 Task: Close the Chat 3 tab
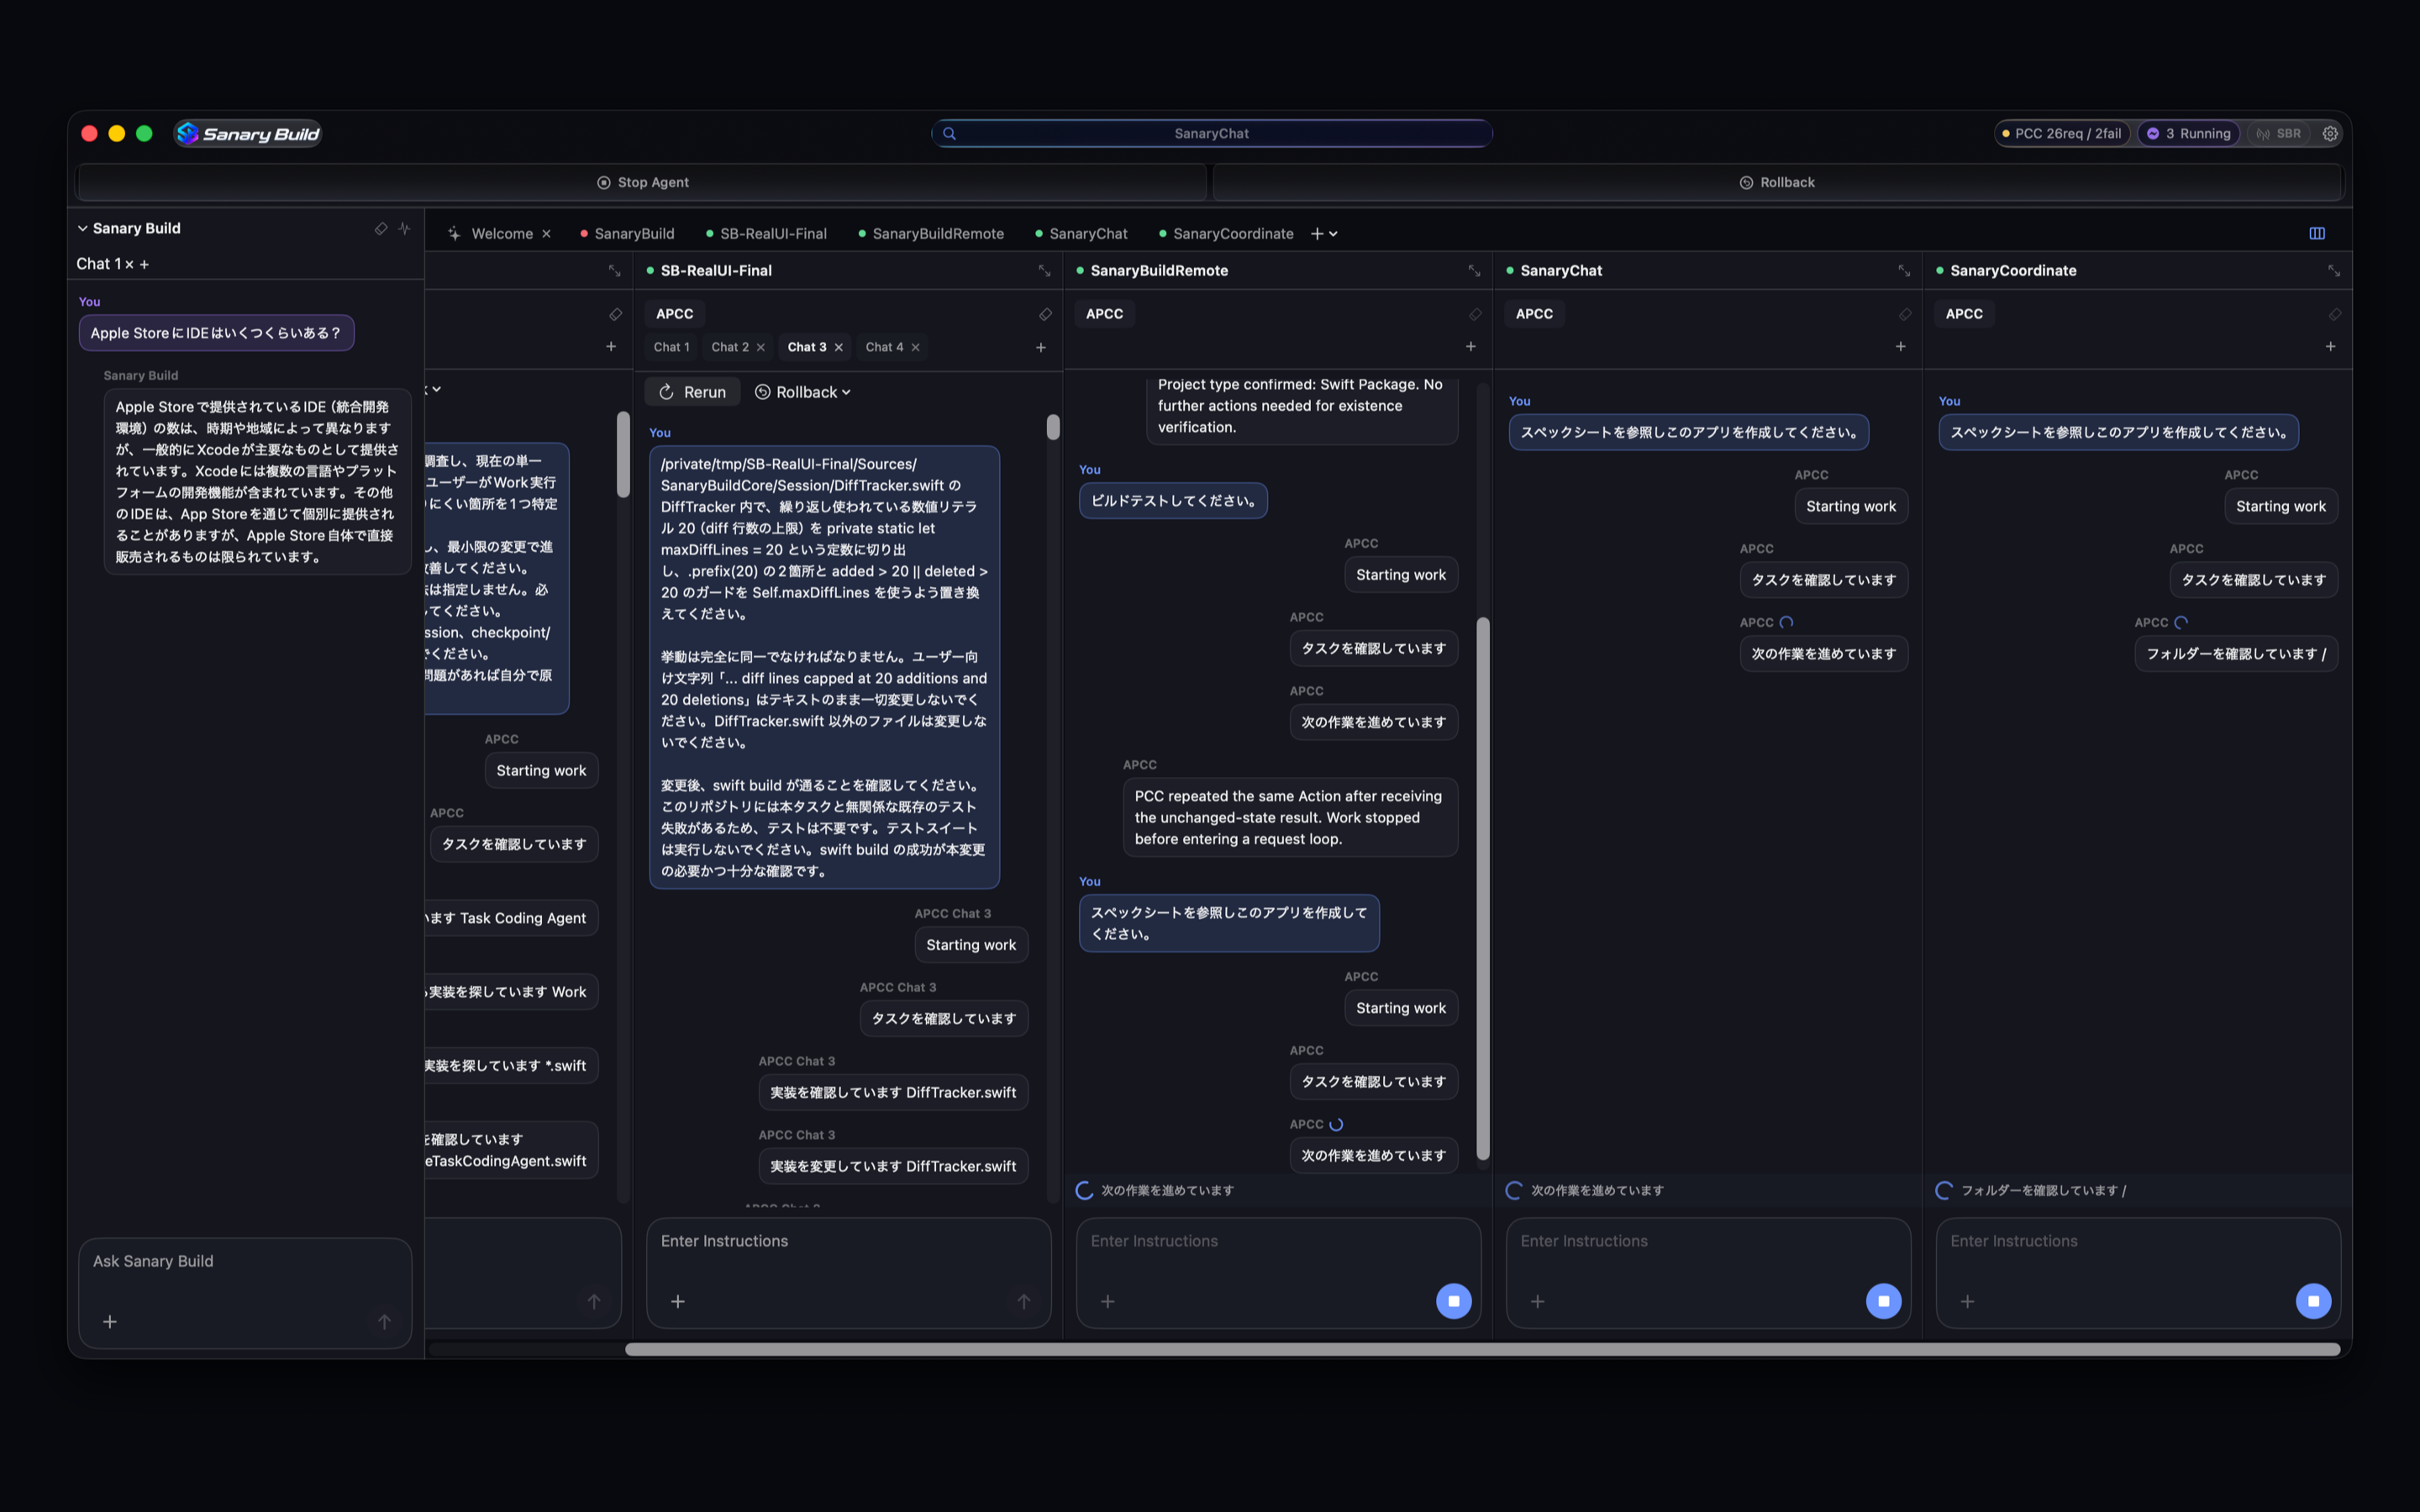(839, 347)
